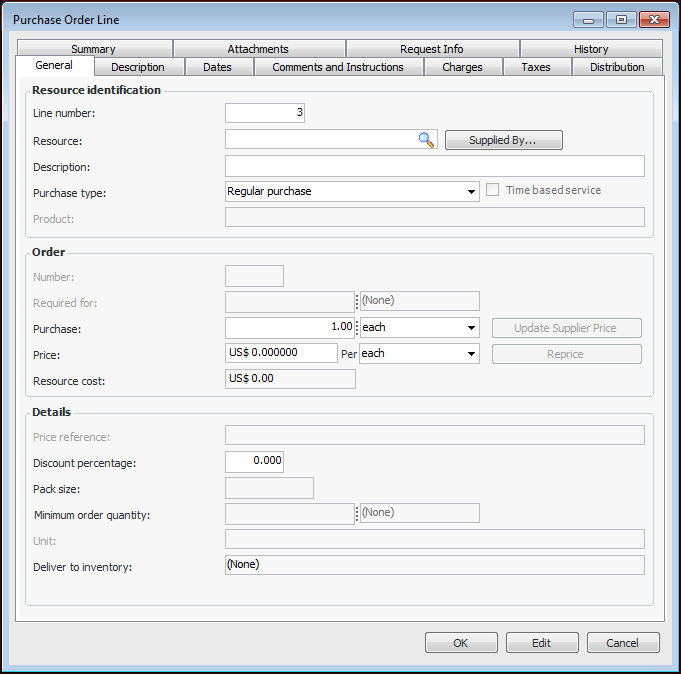Tick the Time based service checkbox

492,190
